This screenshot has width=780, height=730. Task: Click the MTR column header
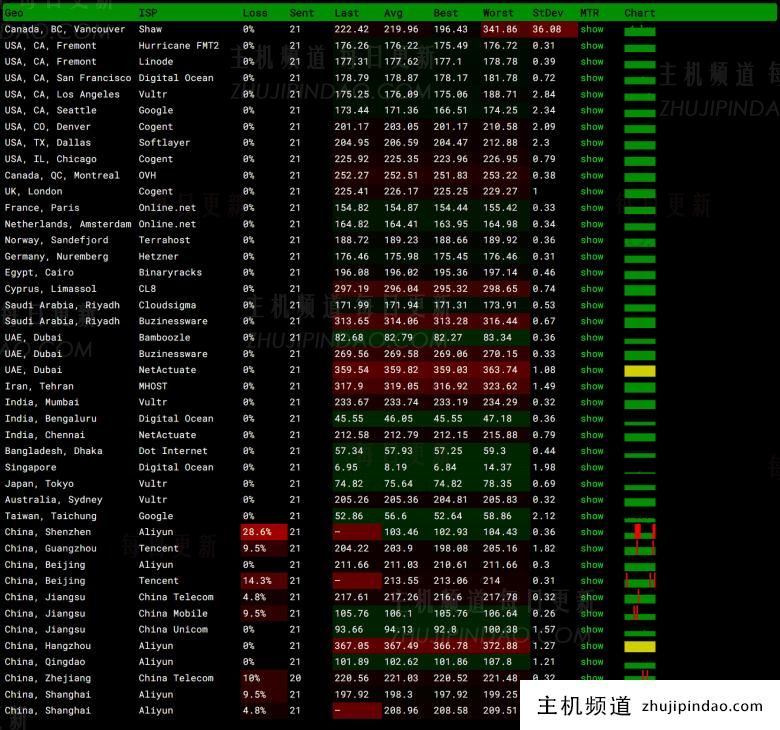click(x=589, y=13)
